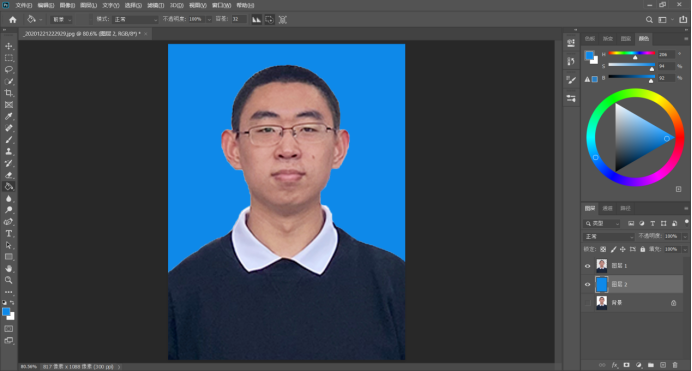Viewport: 692px width, 371px height.
Task: Open the File menu
Action: (24, 5)
